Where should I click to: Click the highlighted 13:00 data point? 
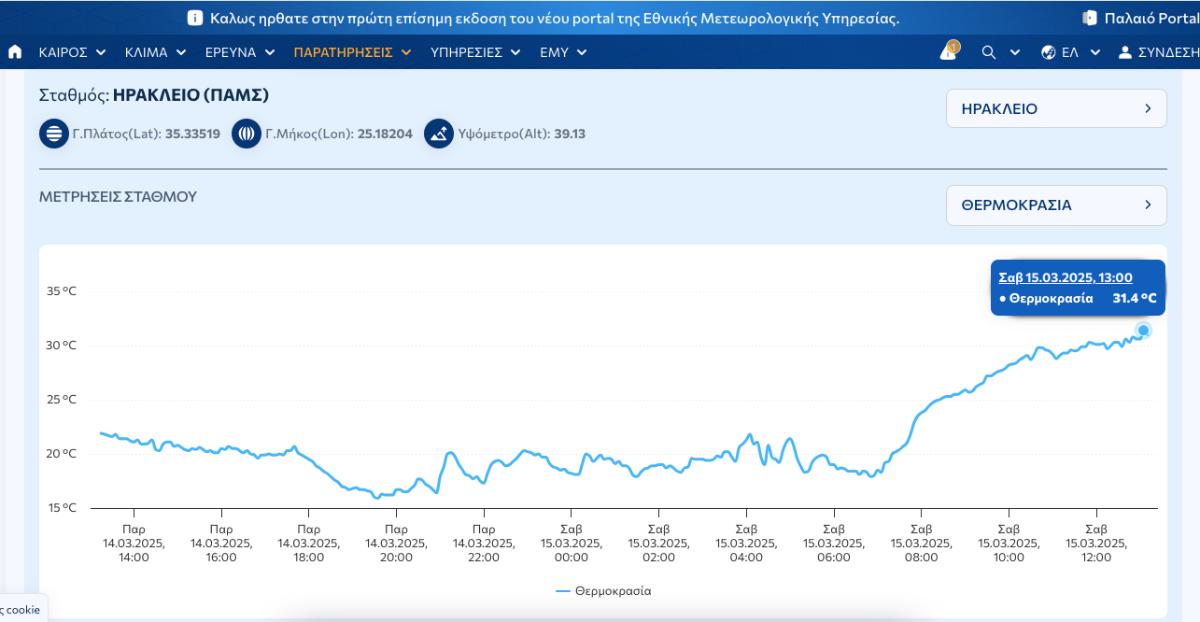tap(1143, 330)
